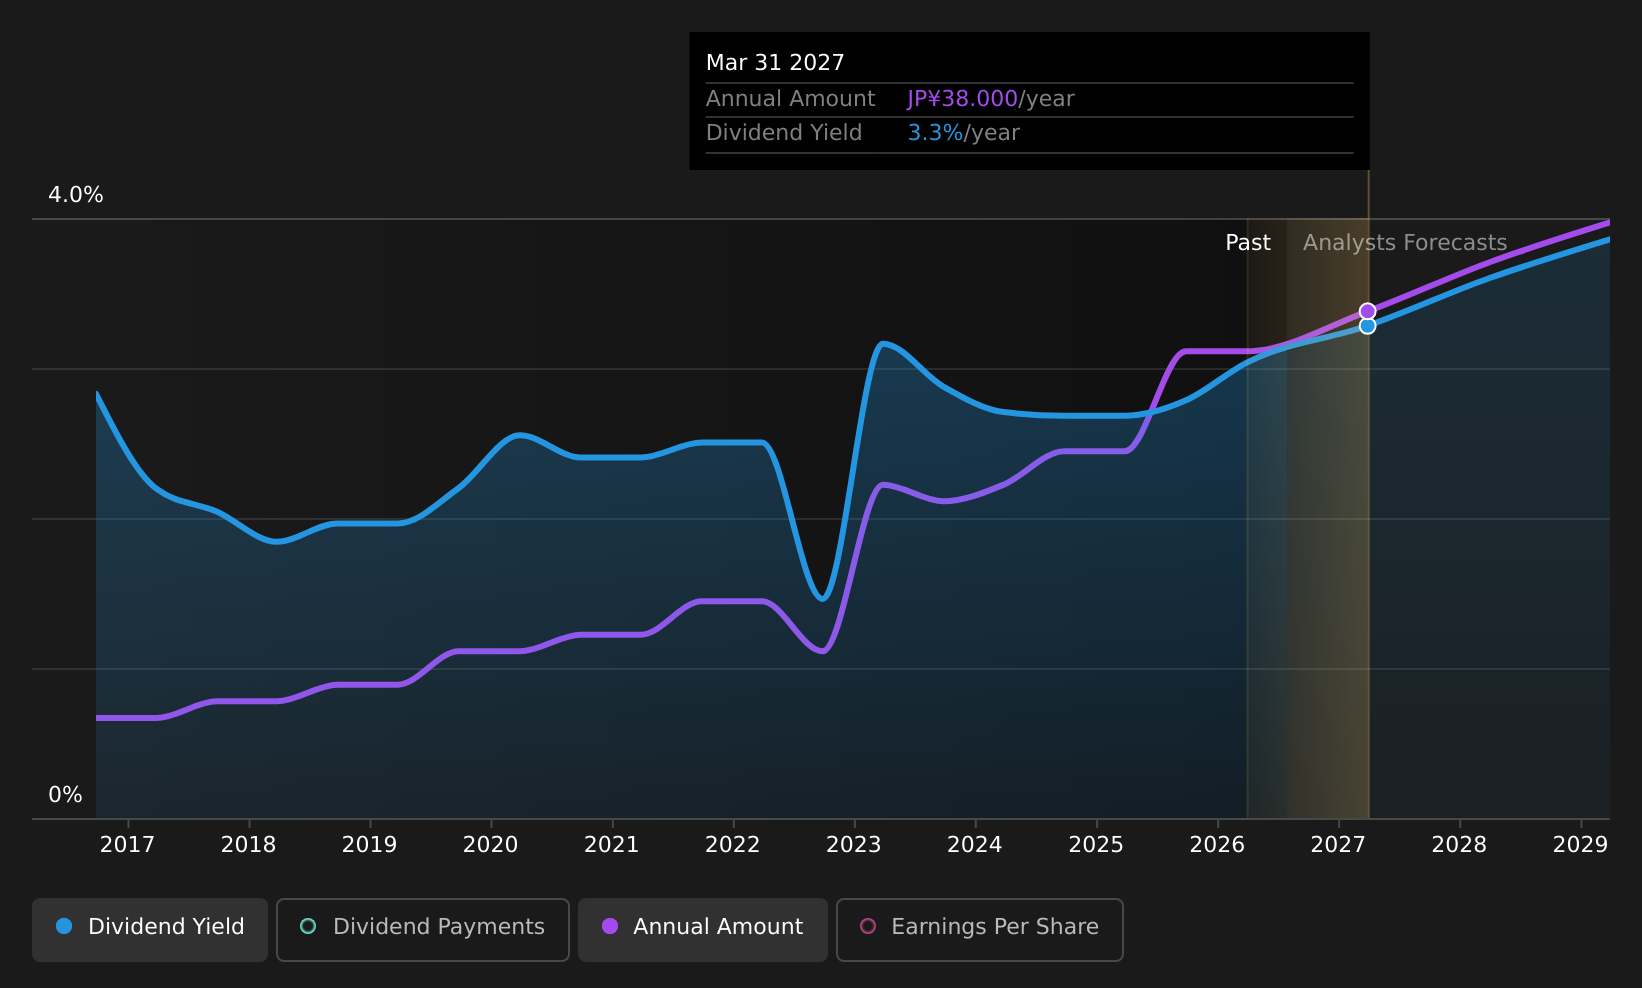Click the 2018 x-axis label
Viewport: 1642px width, 988px height.
248,845
